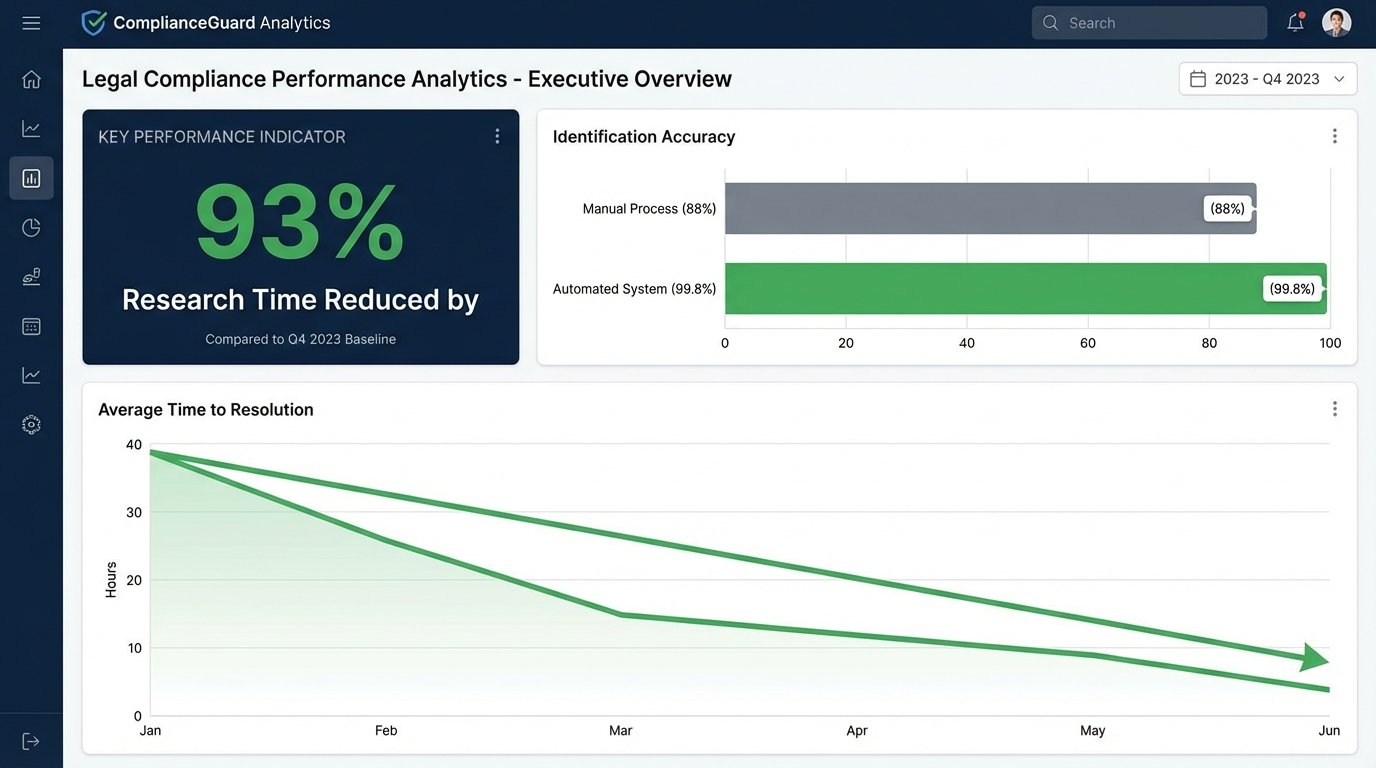Screen dimensions: 1376x768
Task: Open the hamburger menu in top bar
Action: point(31,23)
